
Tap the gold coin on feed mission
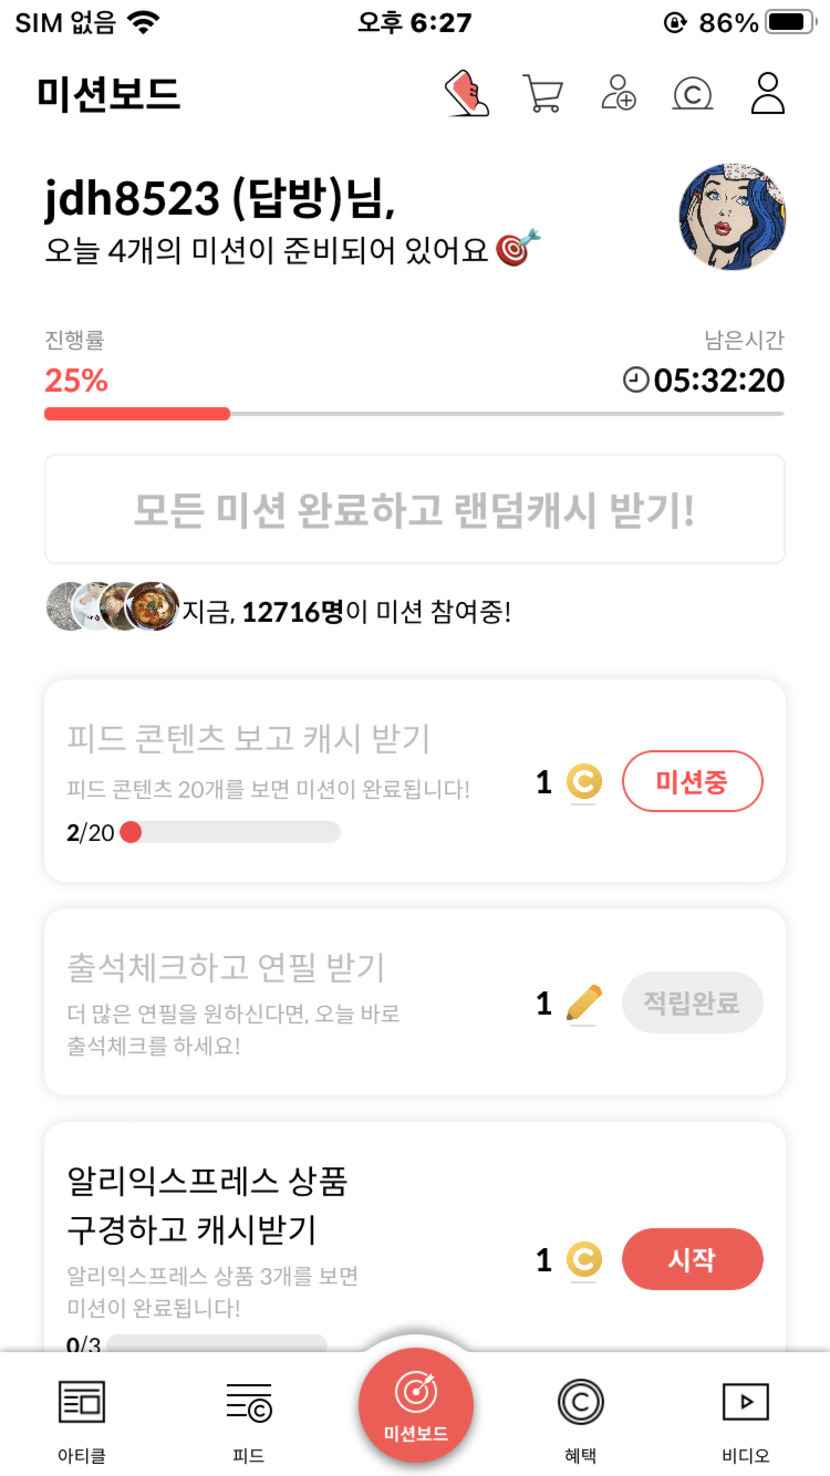(584, 782)
